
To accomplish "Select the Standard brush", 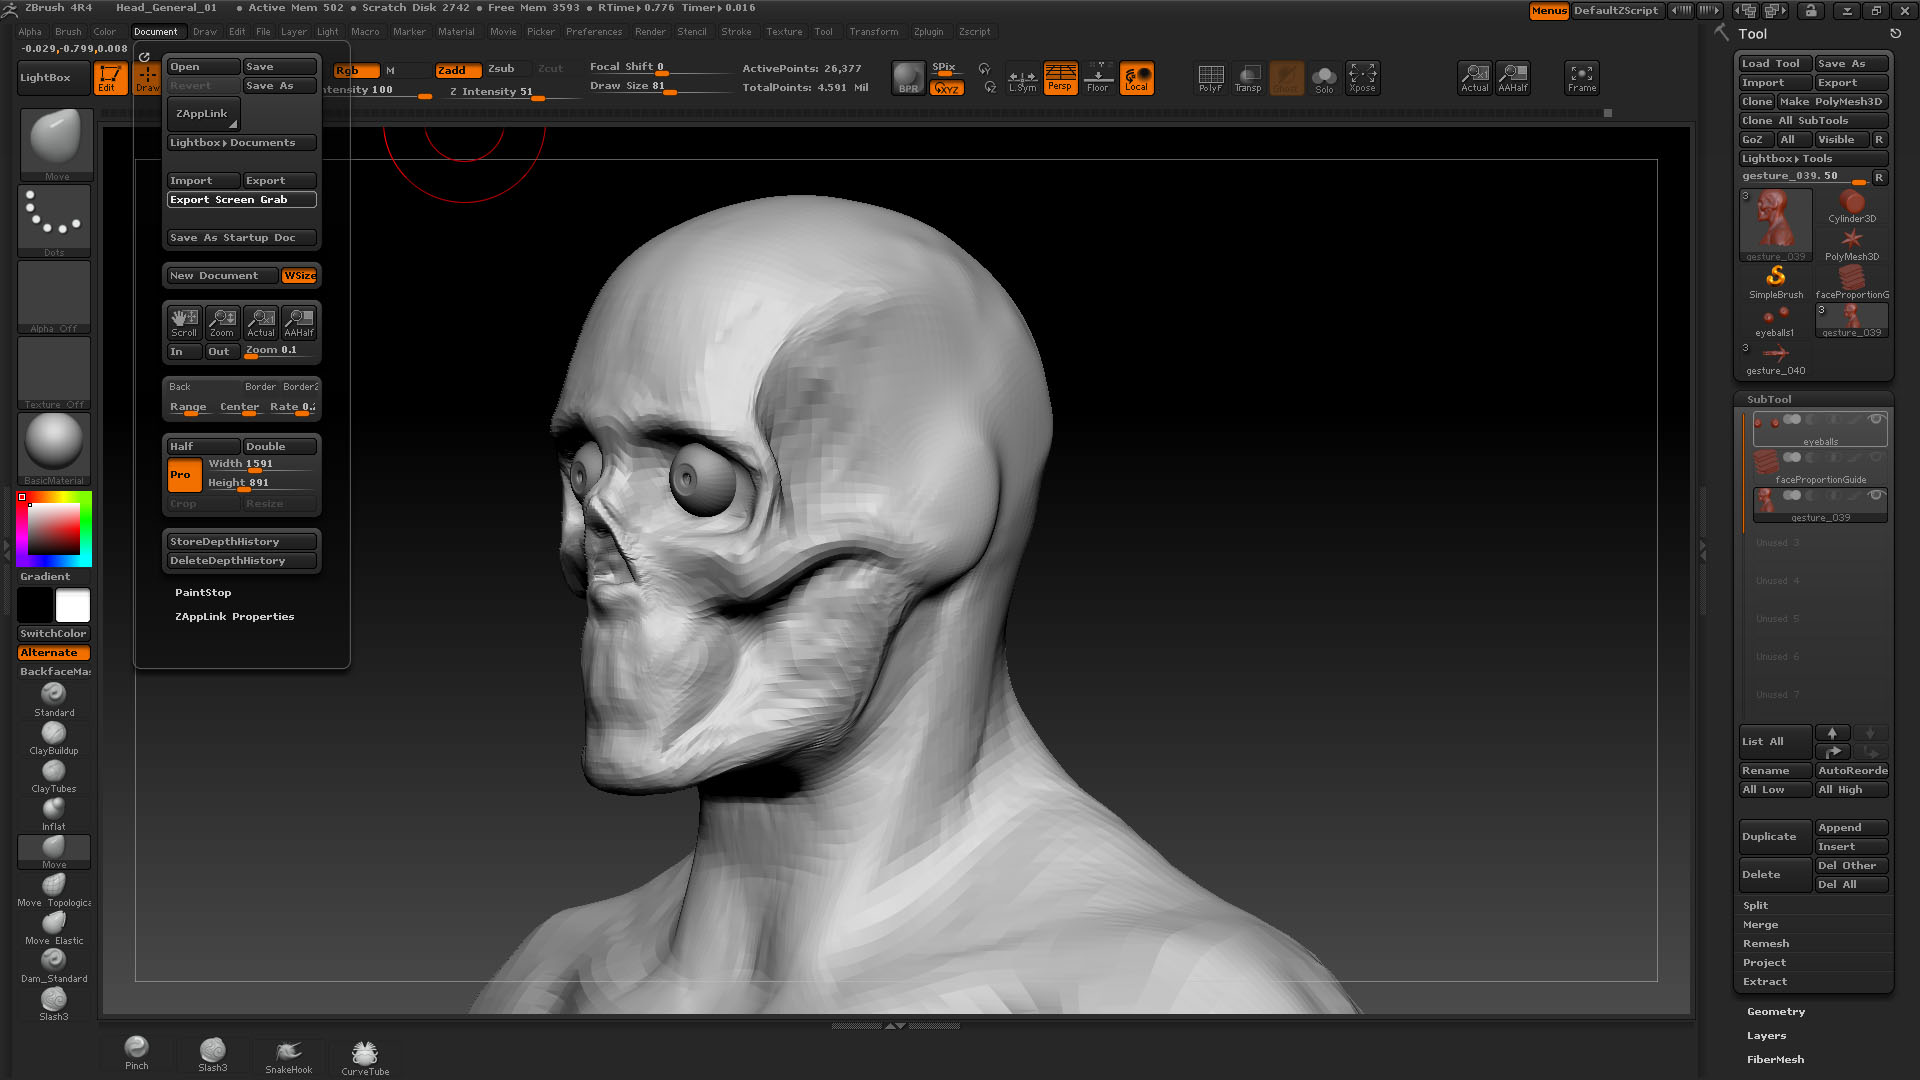I will pyautogui.click(x=54, y=699).
